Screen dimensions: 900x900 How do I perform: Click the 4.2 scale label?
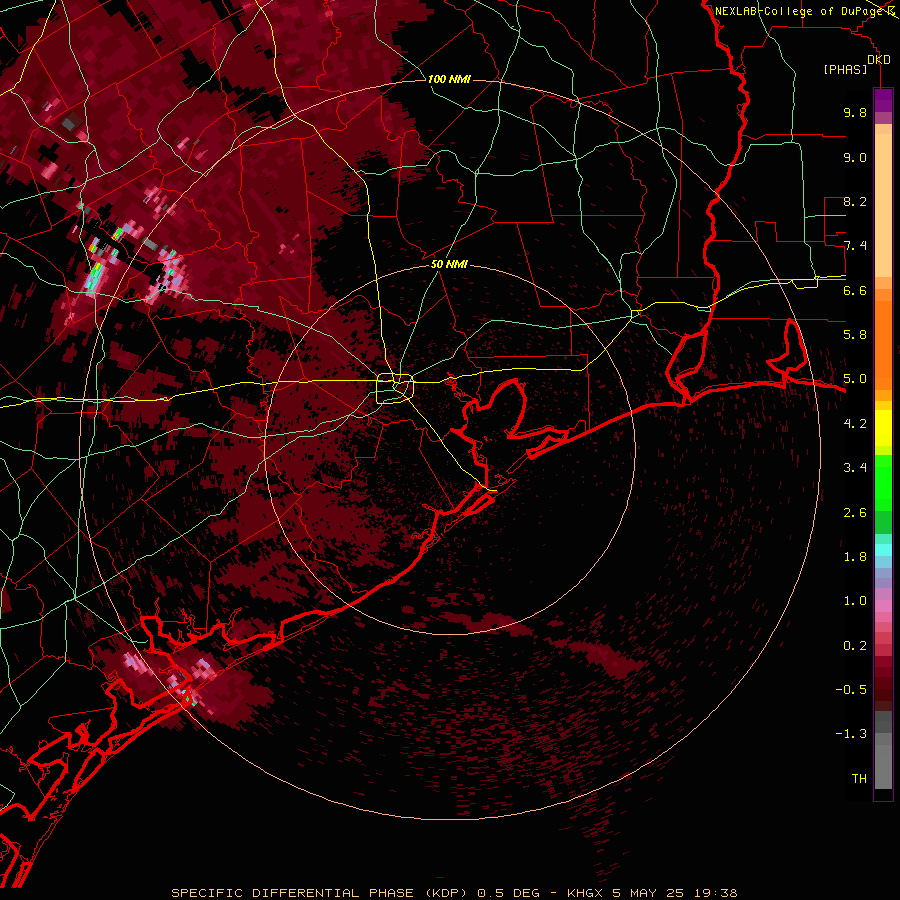(855, 424)
